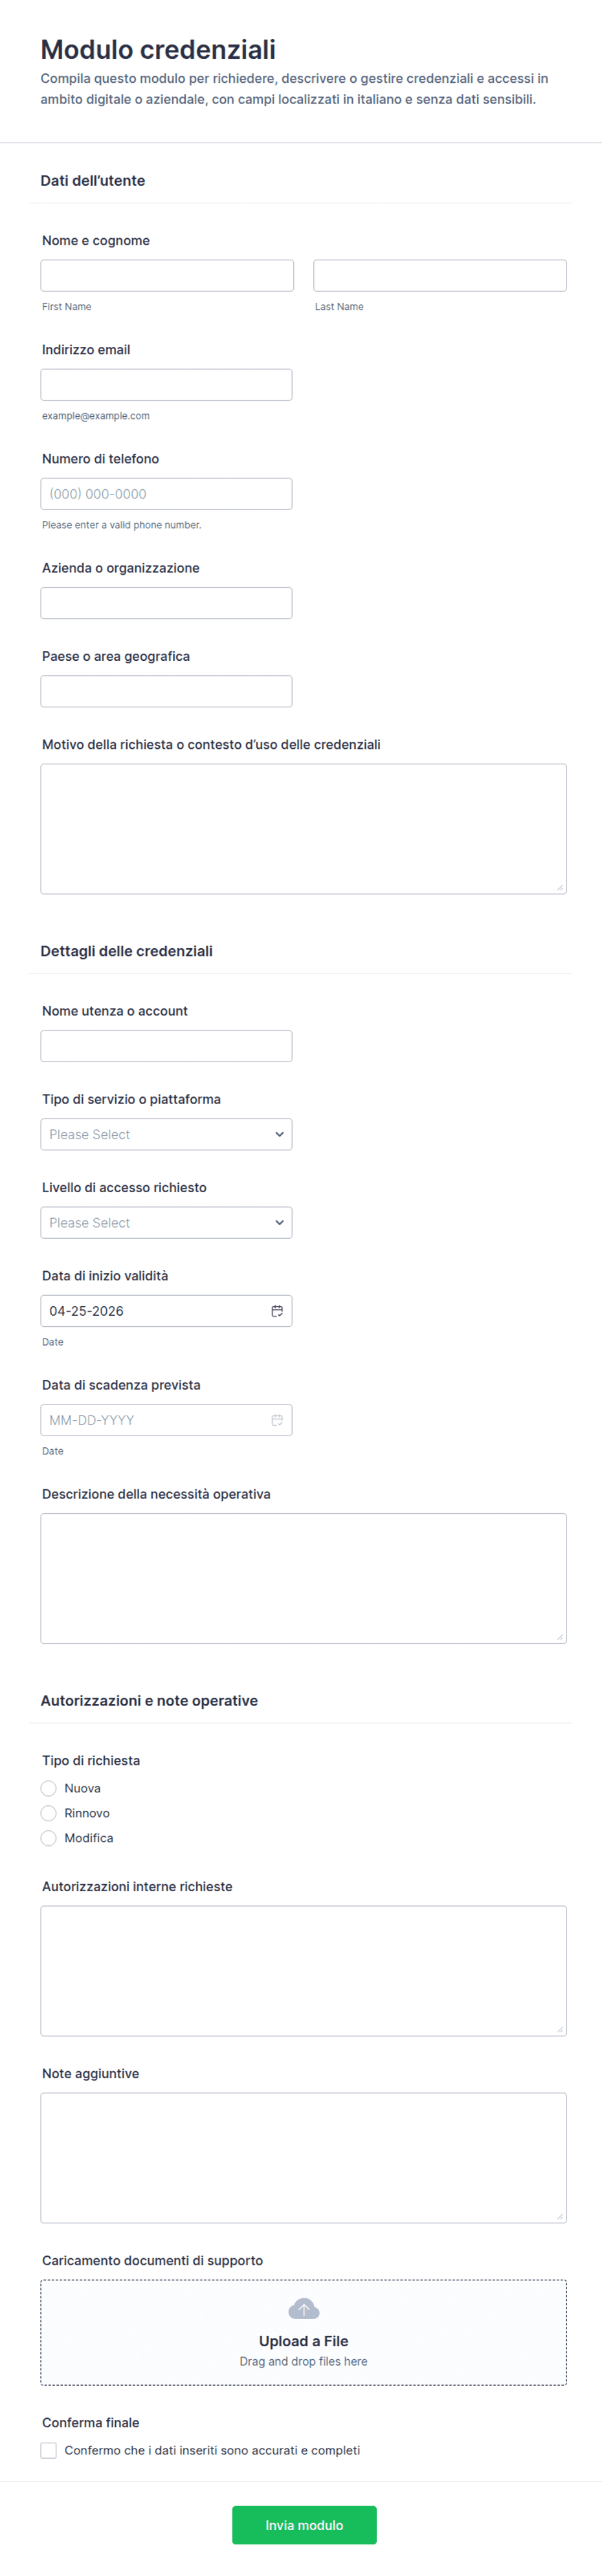The width and height of the screenshot is (602, 2576).
Task: Open calendar picker for Data di inizio validità
Action: 277,1311
